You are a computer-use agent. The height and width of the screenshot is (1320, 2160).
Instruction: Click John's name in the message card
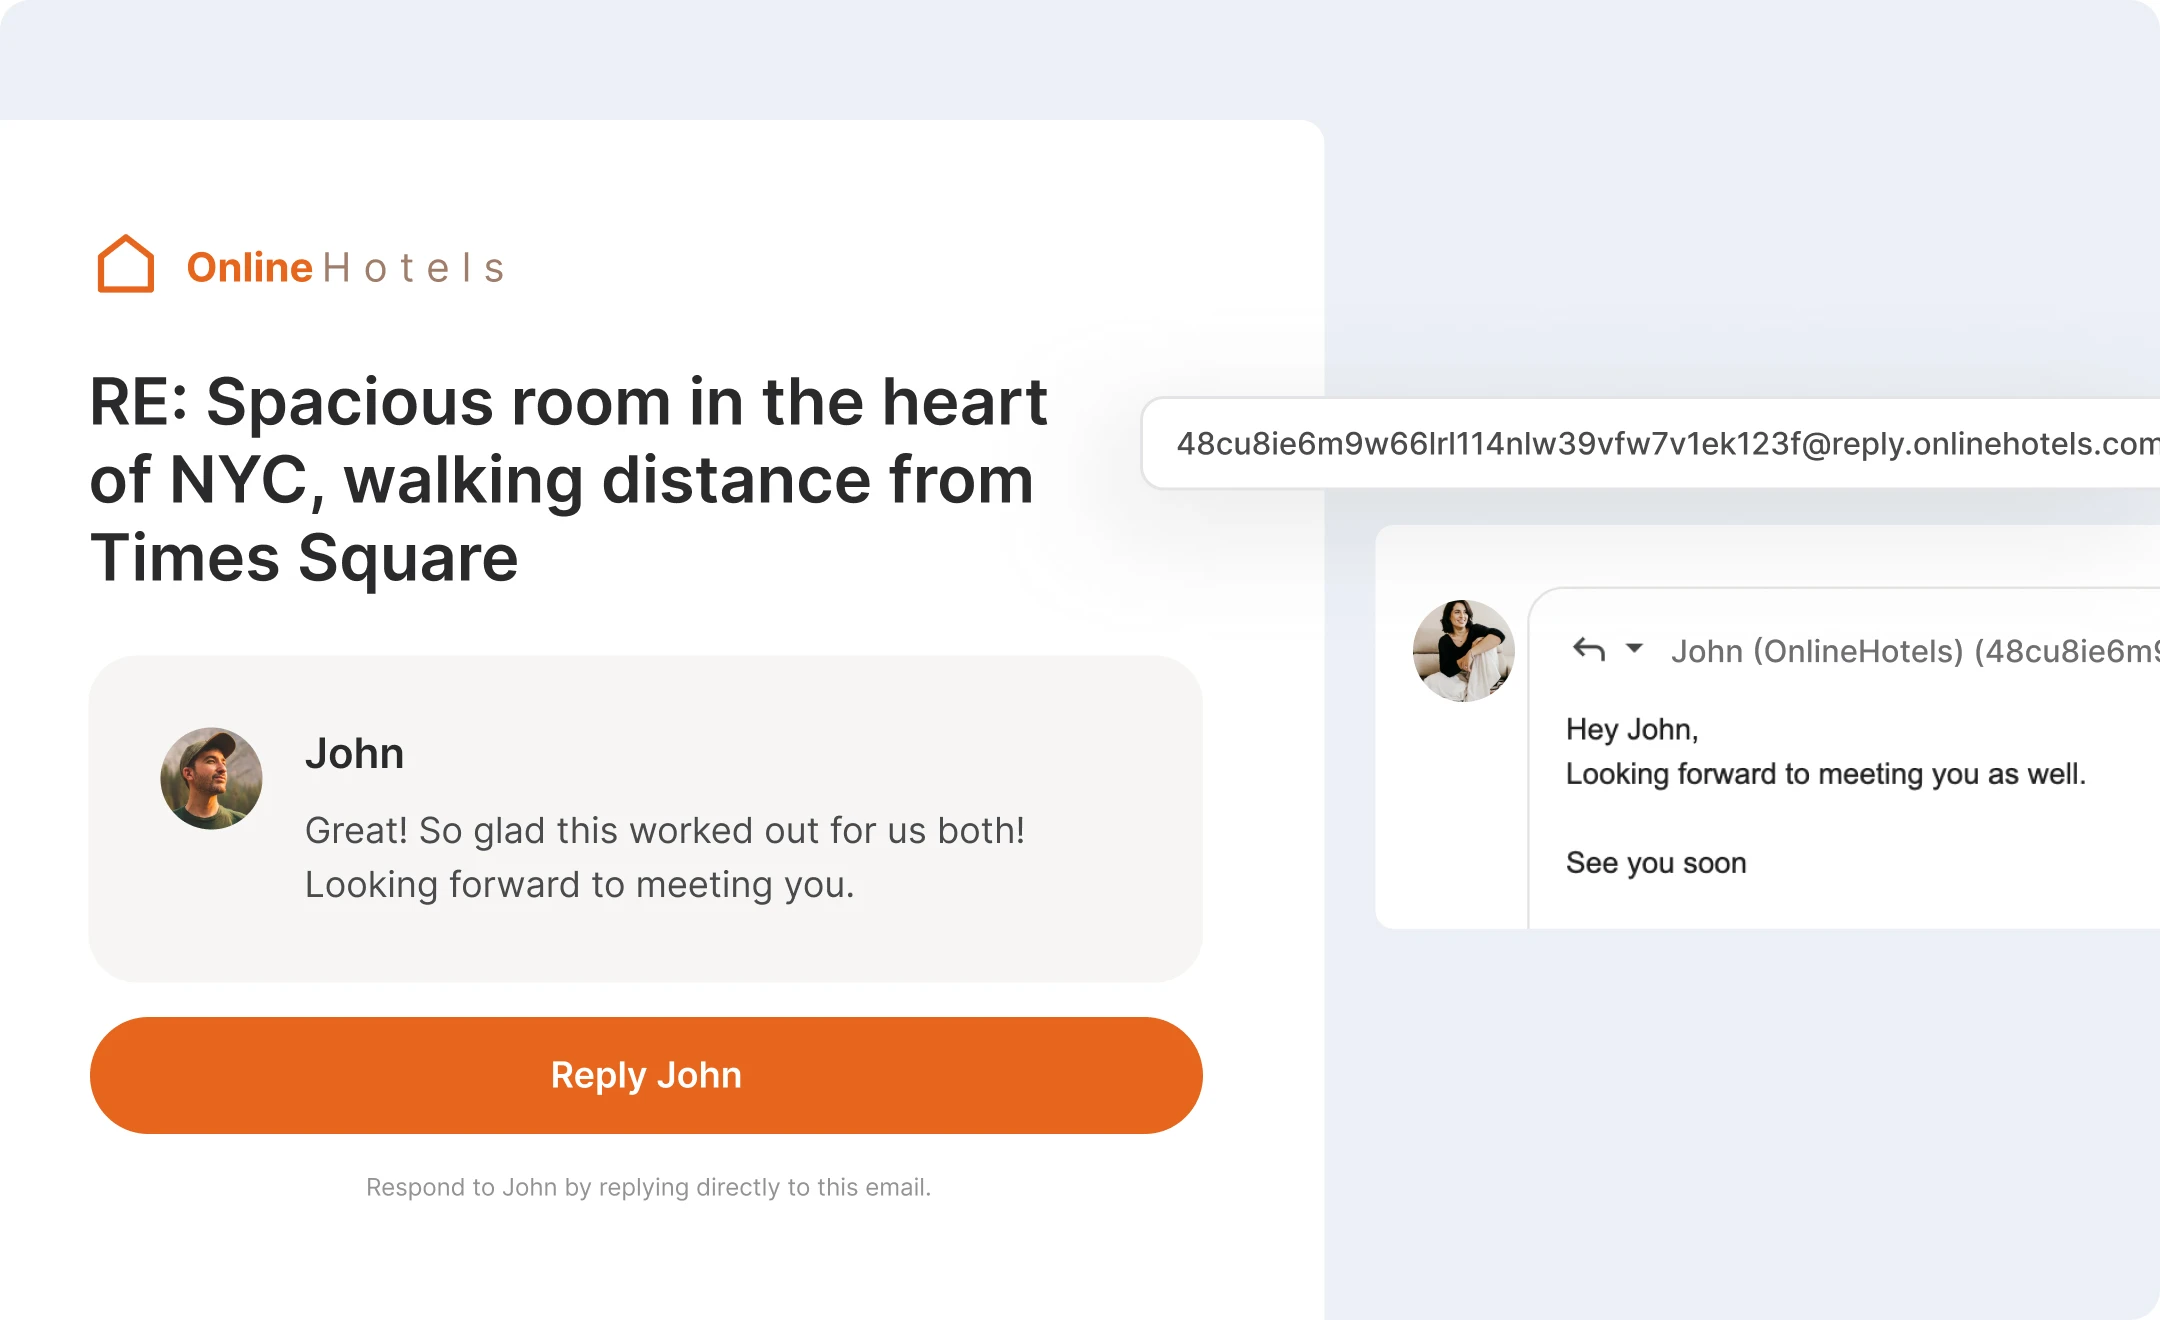354,753
